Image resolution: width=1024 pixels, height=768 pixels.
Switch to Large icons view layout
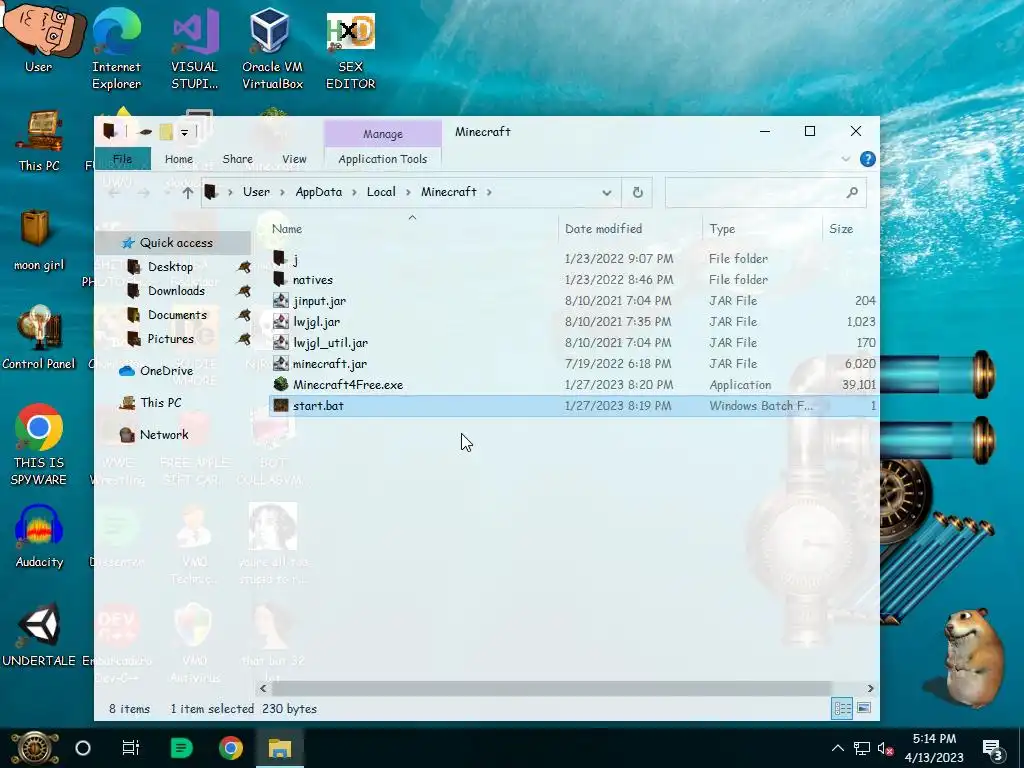pos(863,708)
